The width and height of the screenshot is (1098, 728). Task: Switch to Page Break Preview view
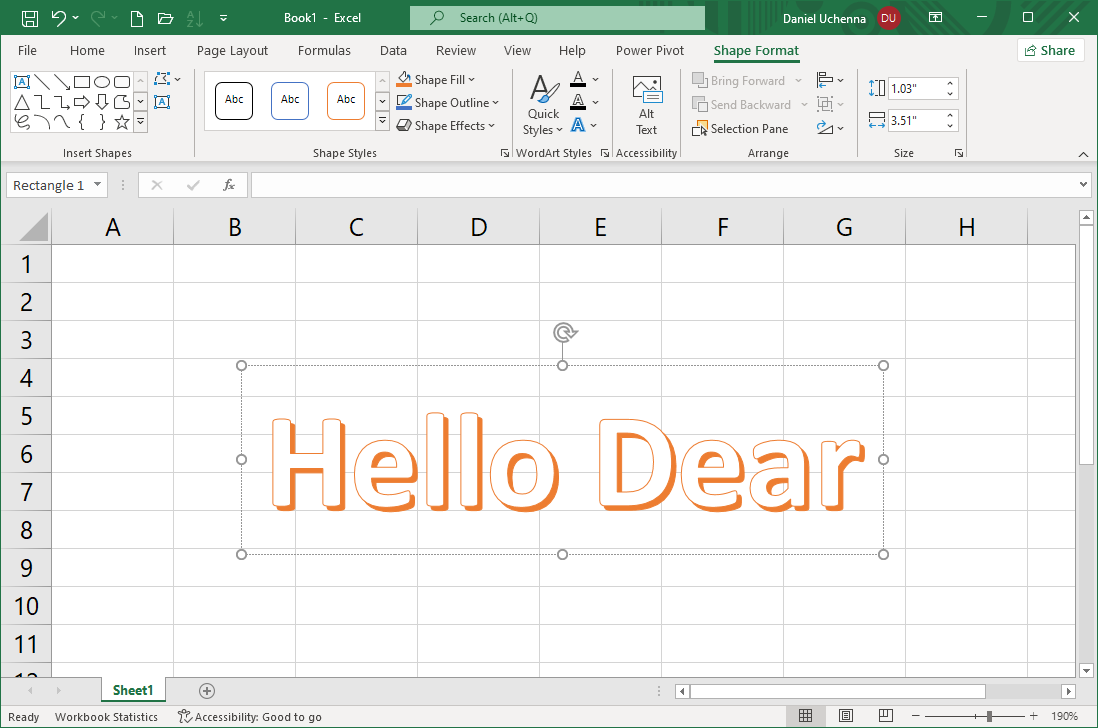(x=886, y=716)
